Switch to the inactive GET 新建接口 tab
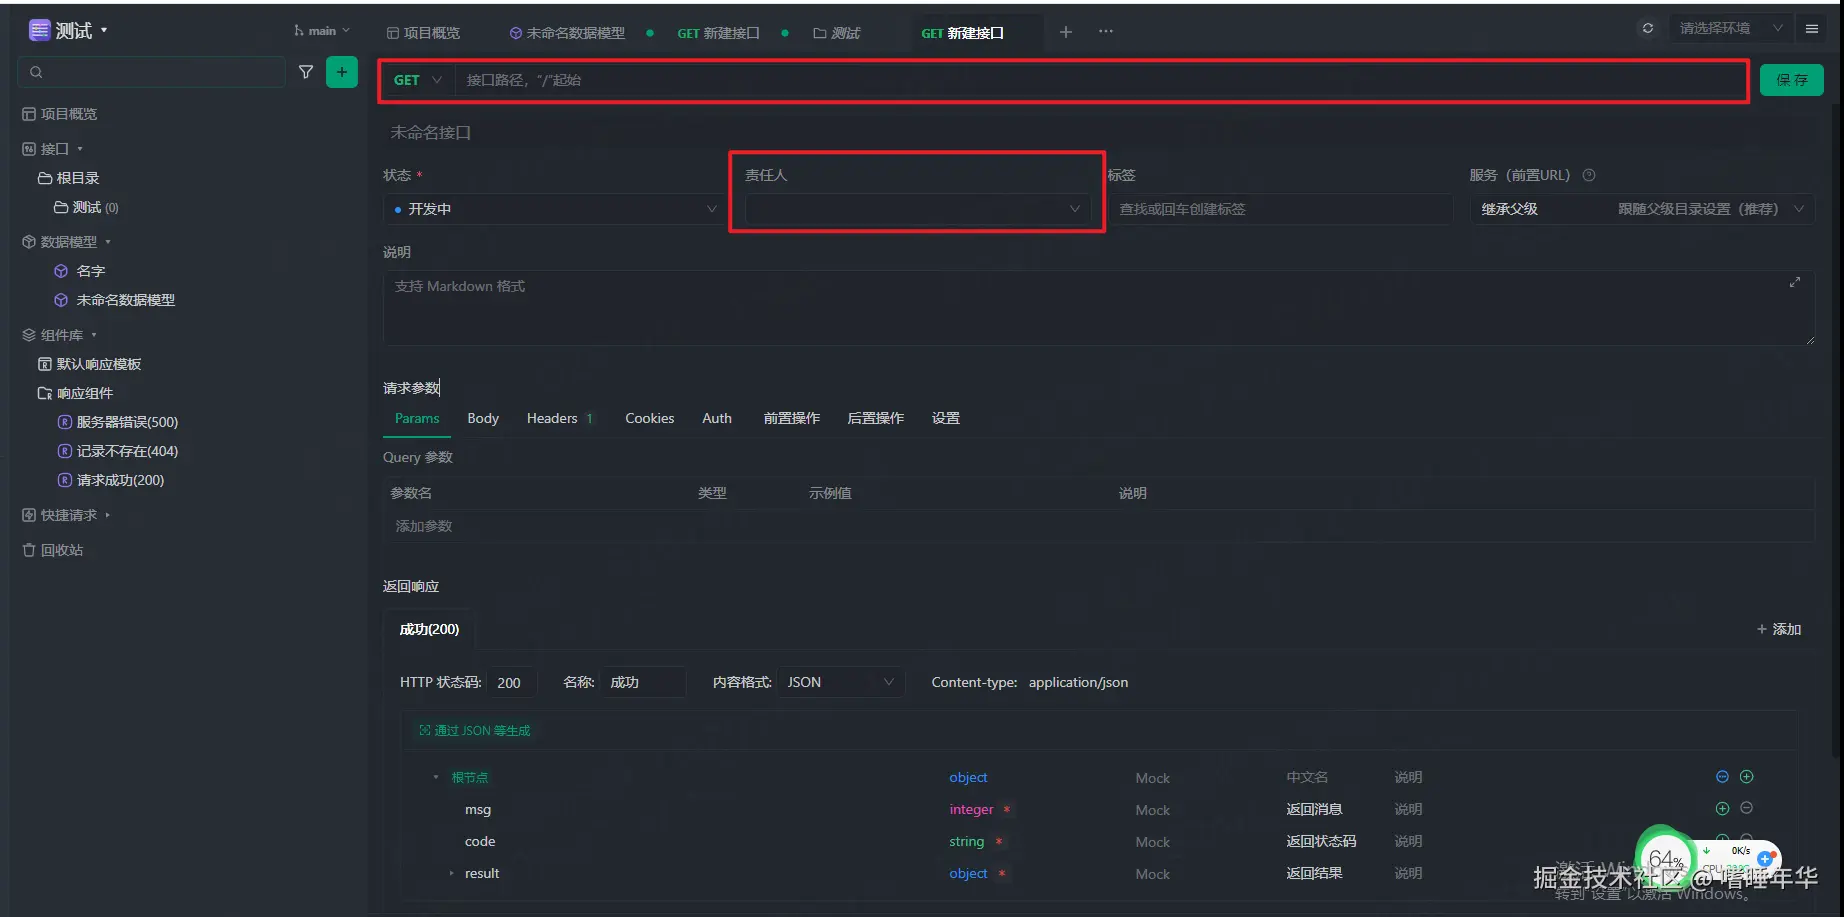The height and width of the screenshot is (917, 1844). click(719, 33)
